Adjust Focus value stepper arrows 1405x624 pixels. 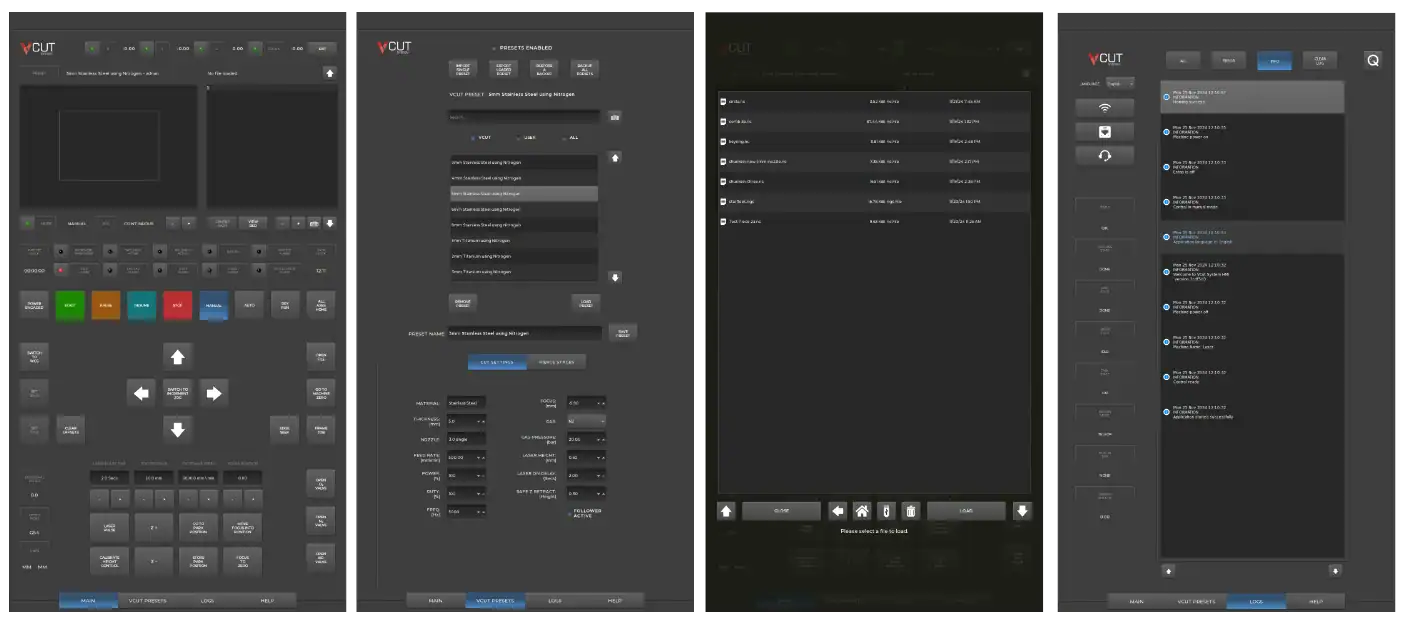(600, 403)
